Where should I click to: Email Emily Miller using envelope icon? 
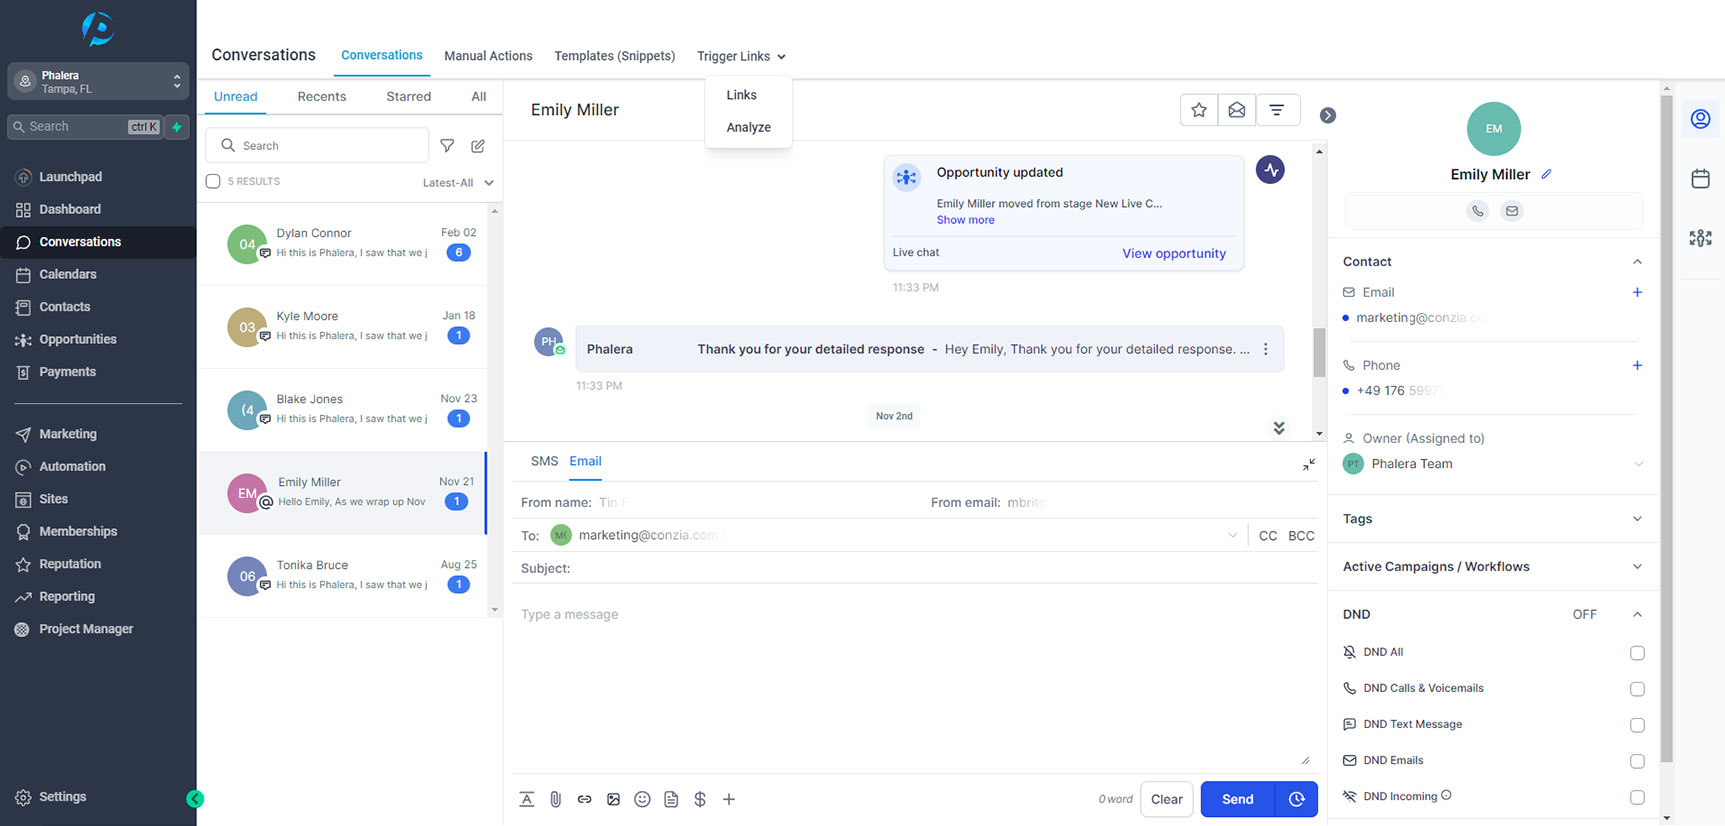click(1512, 211)
